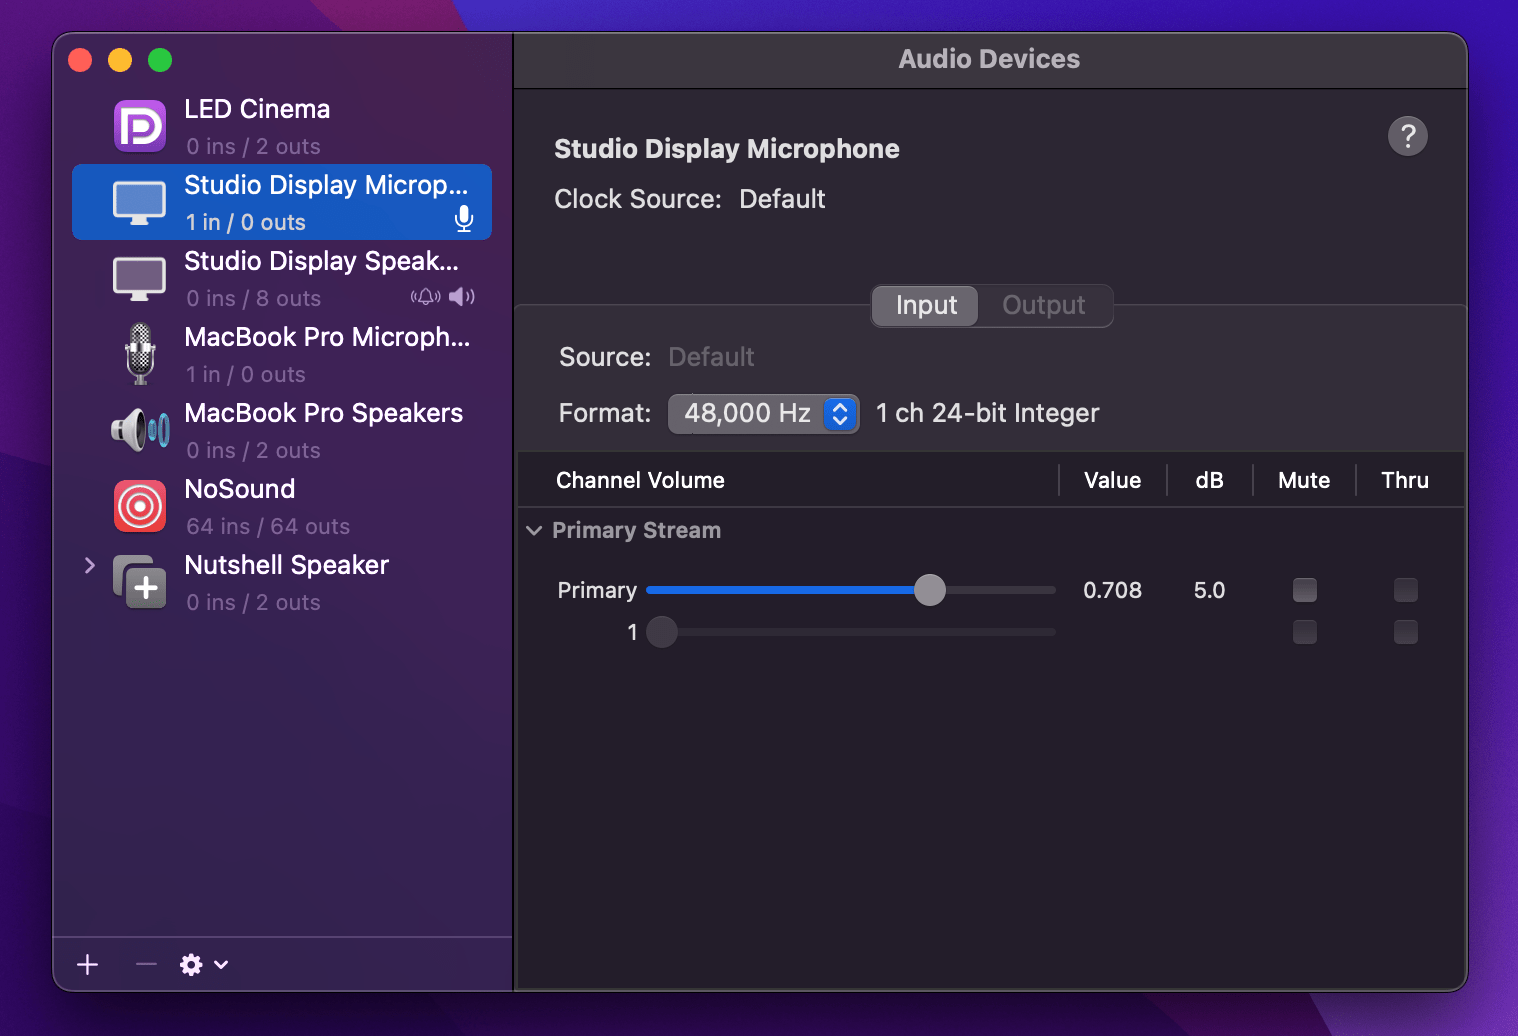Screen dimensions: 1518x1036
Task: Click the default output speaker badge
Action: pos(462,296)
